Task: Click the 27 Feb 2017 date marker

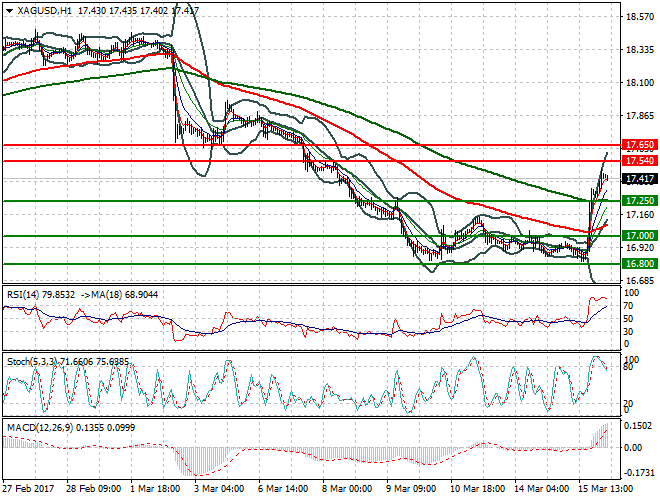Action: point(27,490)
